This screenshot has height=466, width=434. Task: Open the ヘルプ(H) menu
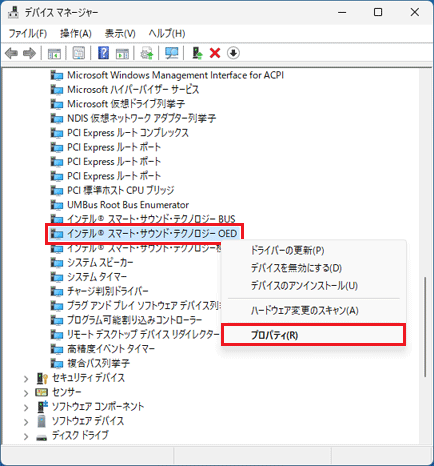(167, 33)
